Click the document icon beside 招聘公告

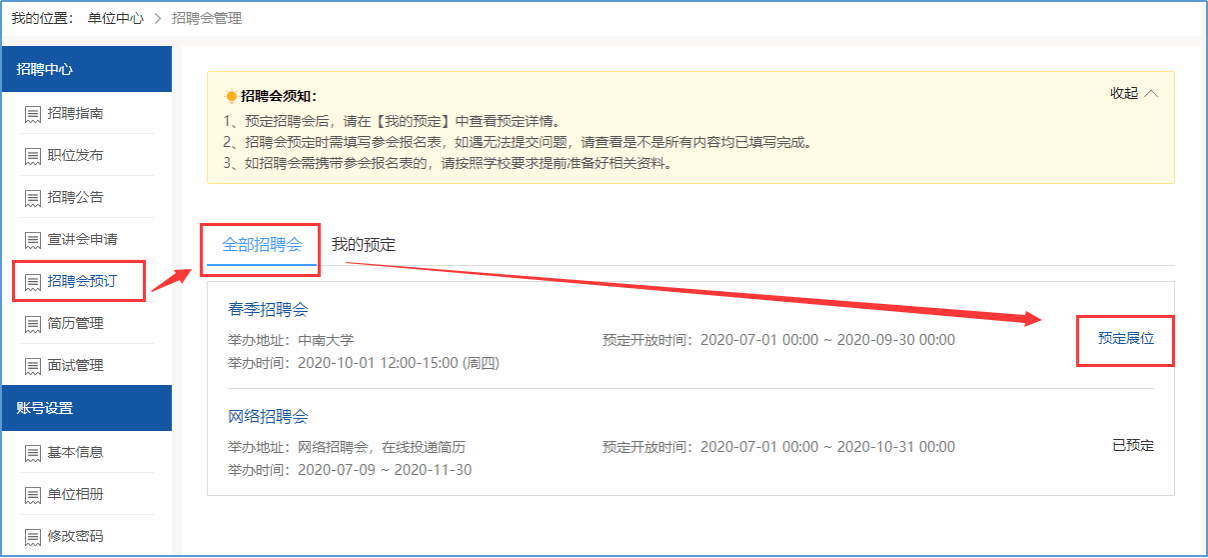(33, 198)
